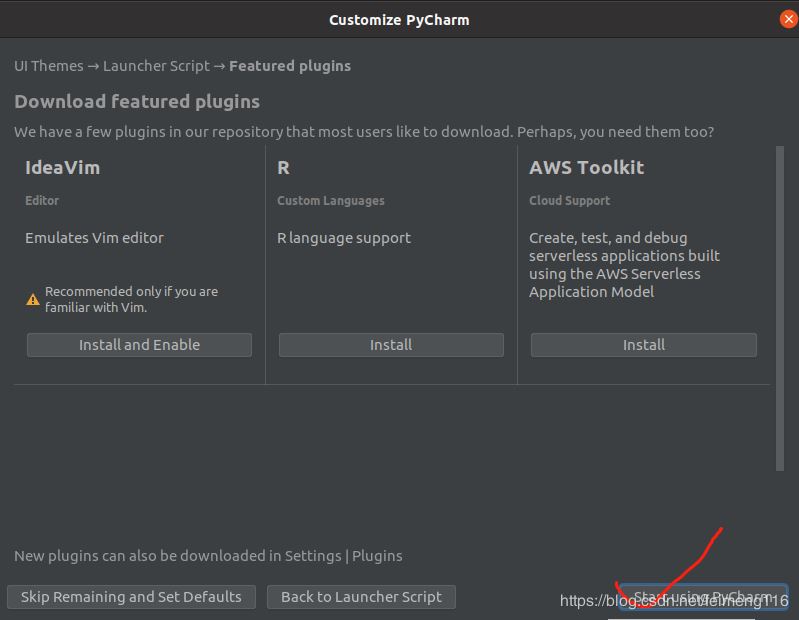The image size is (799, 620).
Task: Click the Customize PyCharm title bar
Action: (x=399, y=19)
